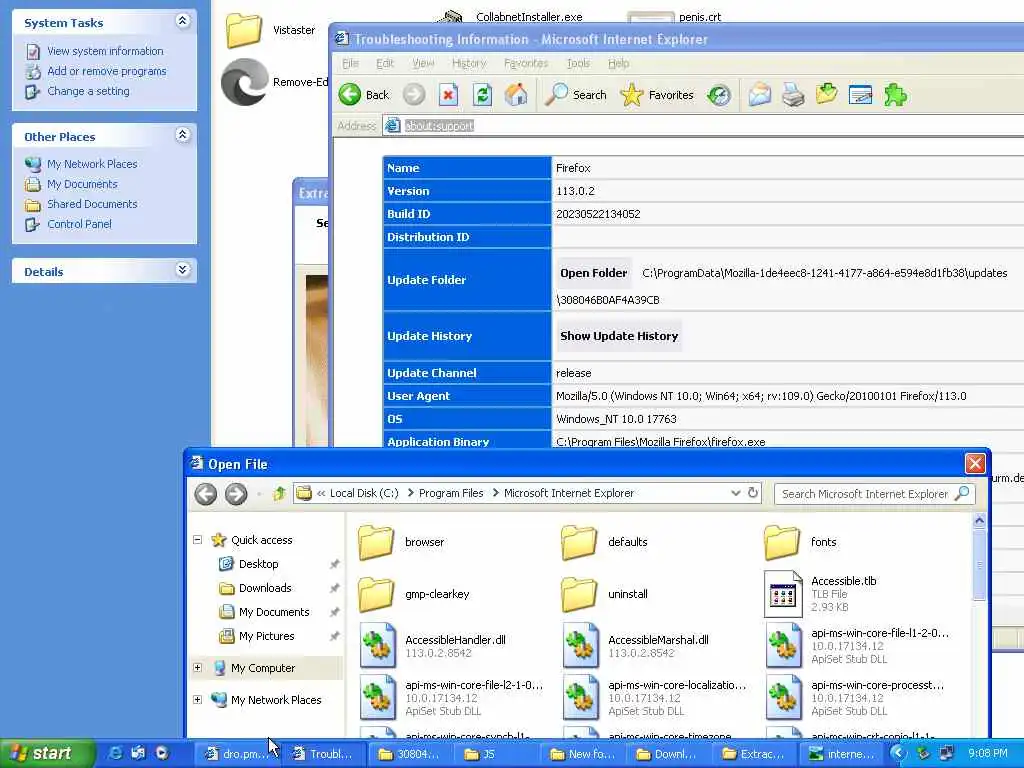The height and width of the screenshot is (768, 1024).
Task: Refresh the Open File folder listing
Action: pos(752,492)
